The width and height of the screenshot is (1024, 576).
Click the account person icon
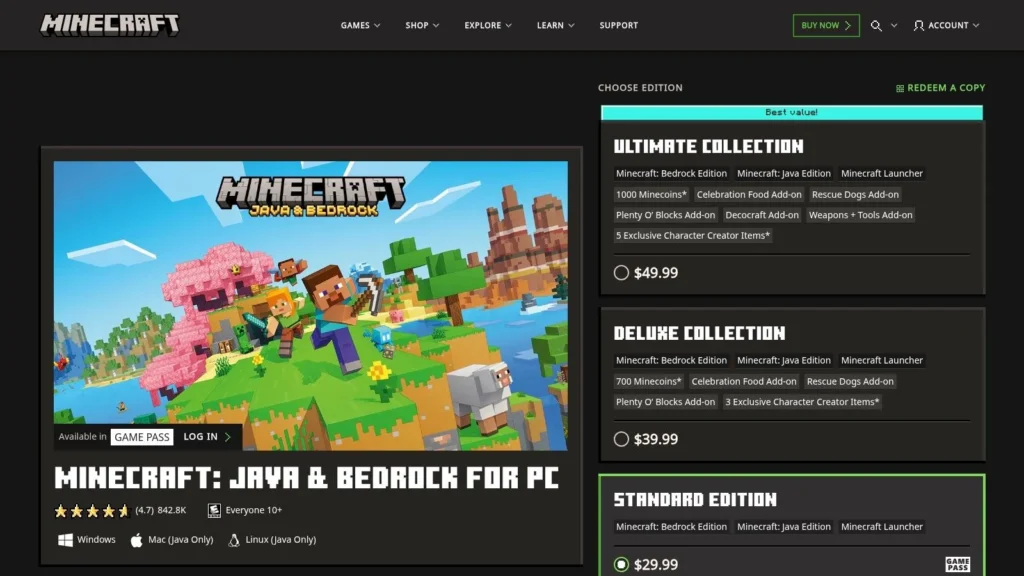[918, 25]
